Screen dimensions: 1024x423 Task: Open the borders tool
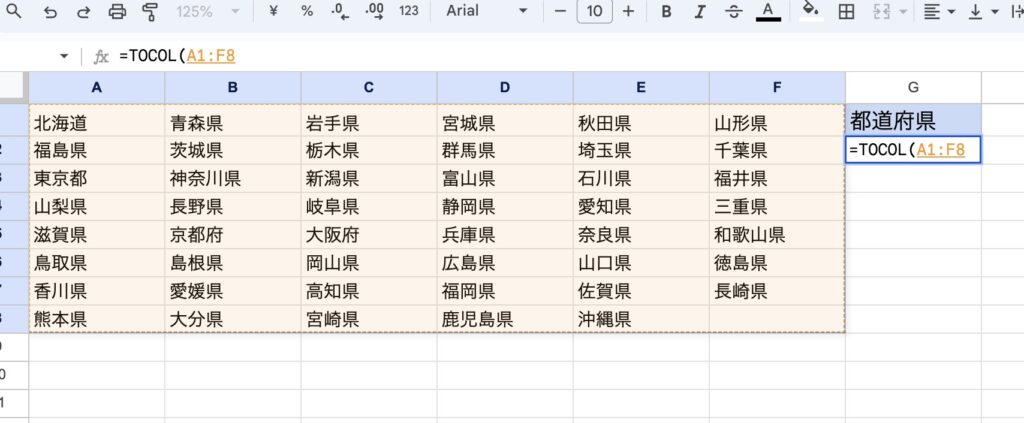[x=846, y=11]
